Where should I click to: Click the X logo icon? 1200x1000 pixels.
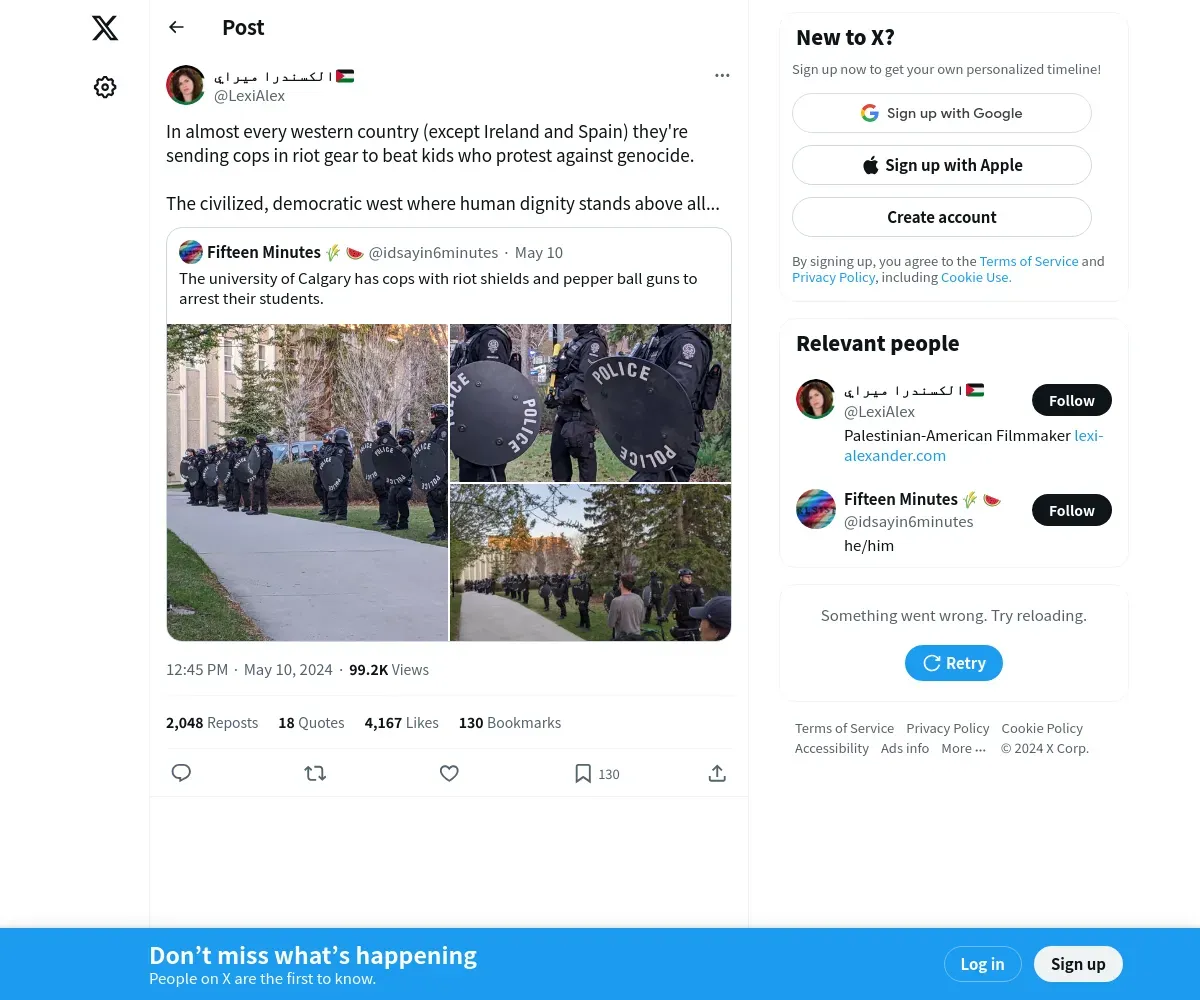coord(105,28)
